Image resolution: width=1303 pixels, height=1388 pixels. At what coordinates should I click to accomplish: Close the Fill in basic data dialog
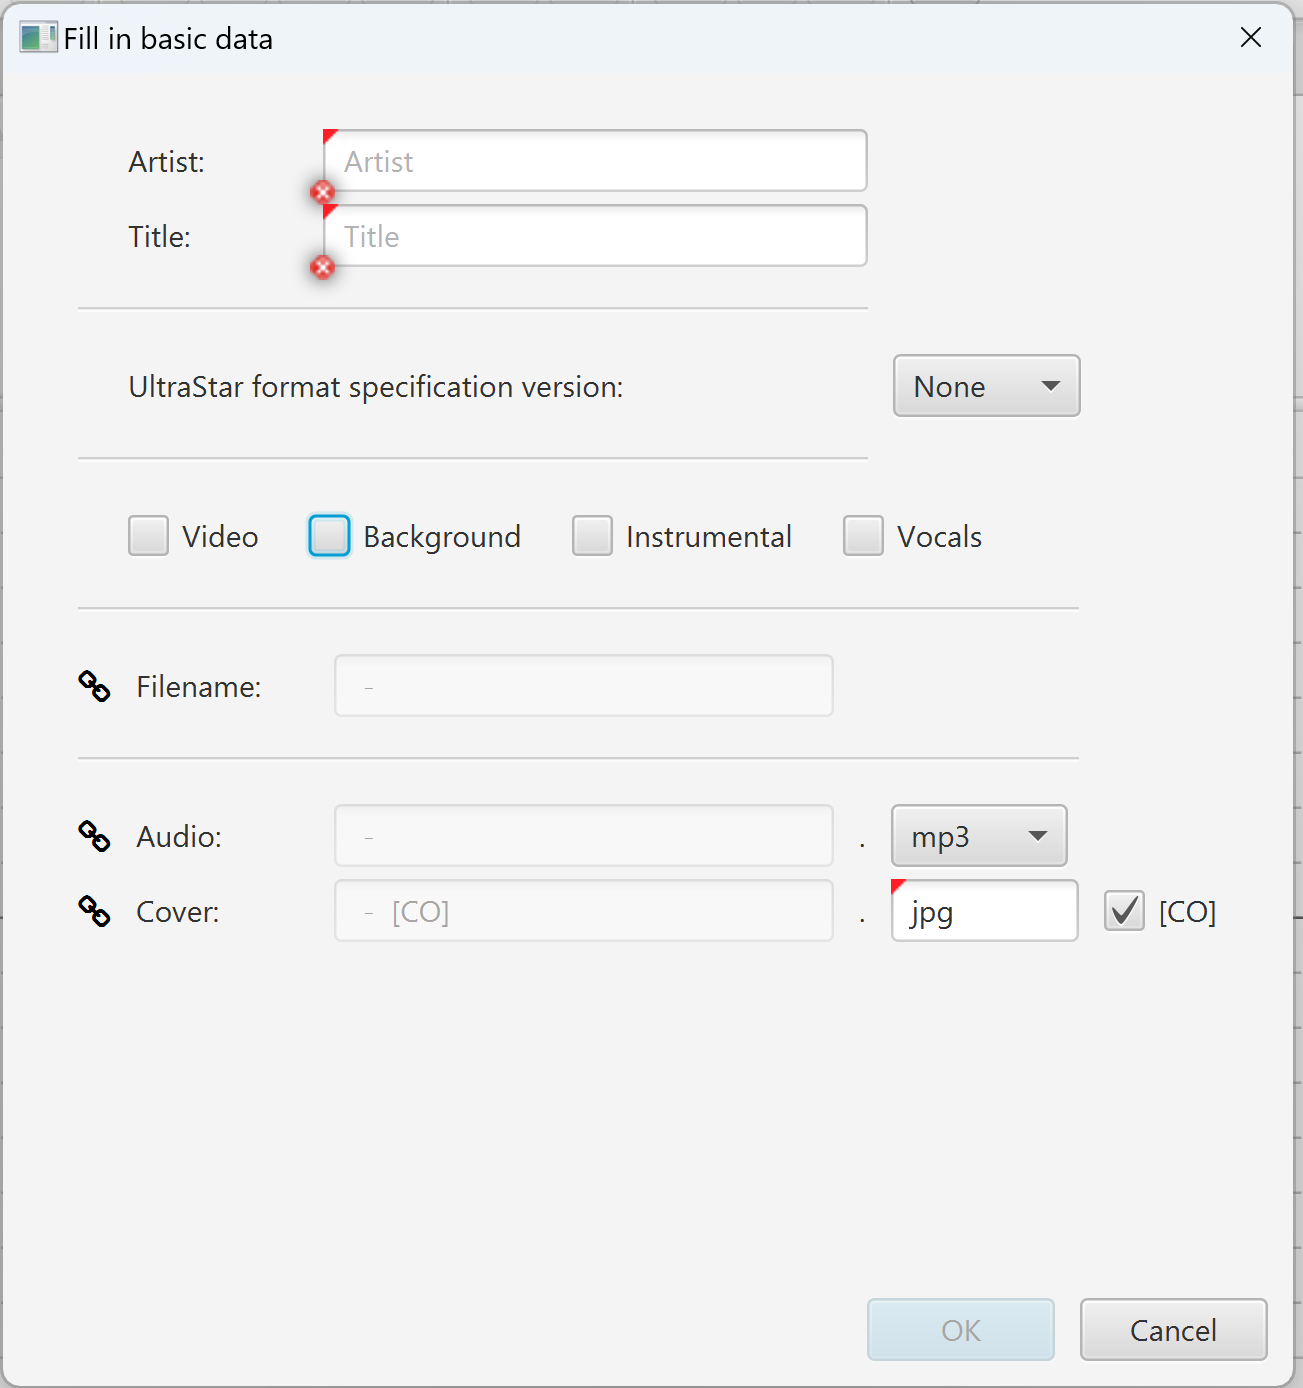(1250, 38)
